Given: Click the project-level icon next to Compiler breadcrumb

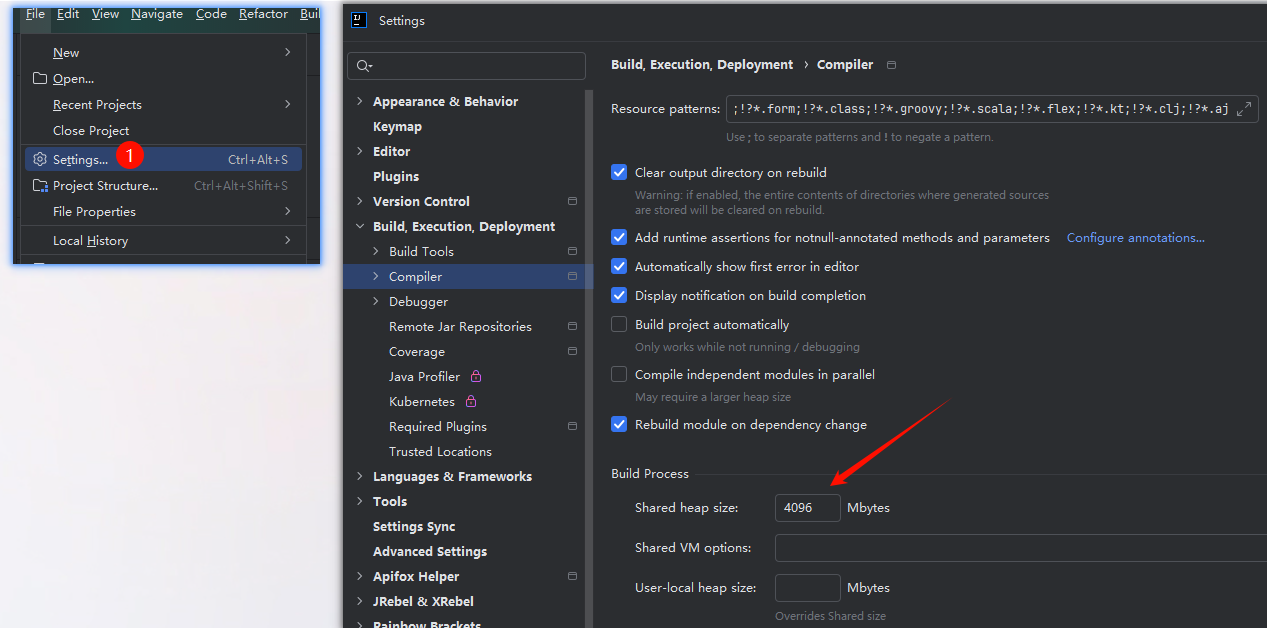Looking at the screenshot, I should 891,65.
